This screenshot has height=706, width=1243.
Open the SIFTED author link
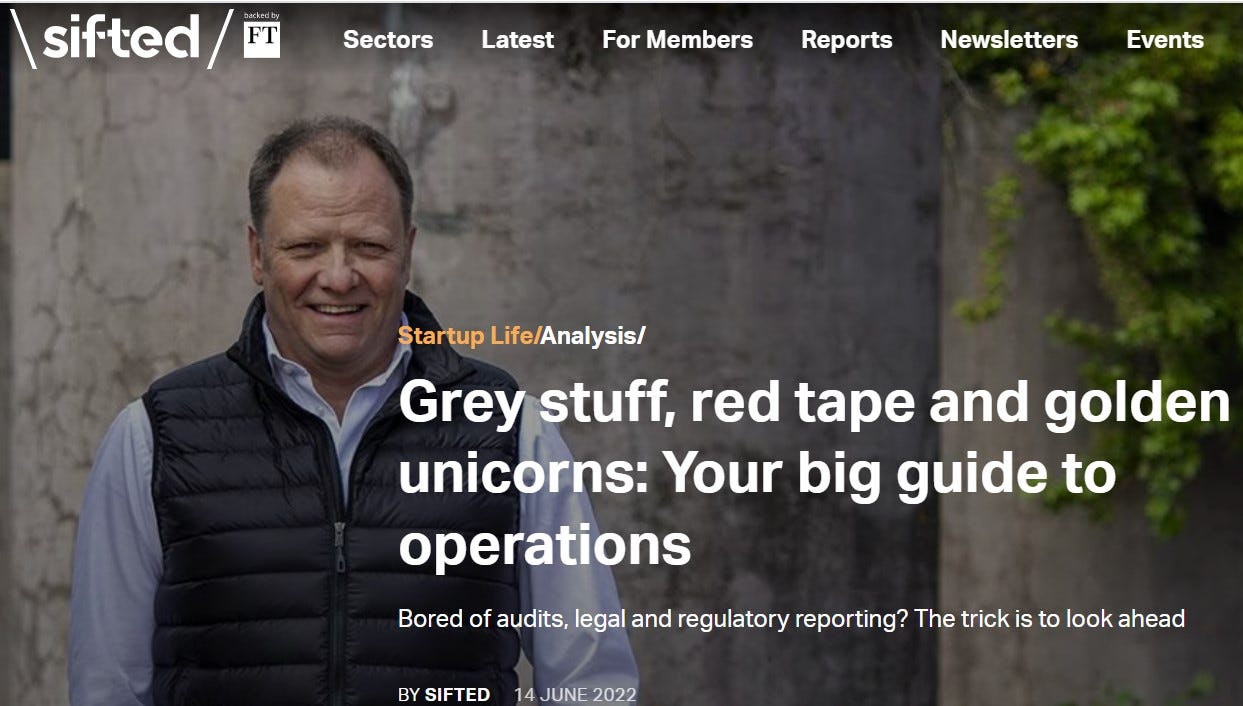[x=457, y=694]
